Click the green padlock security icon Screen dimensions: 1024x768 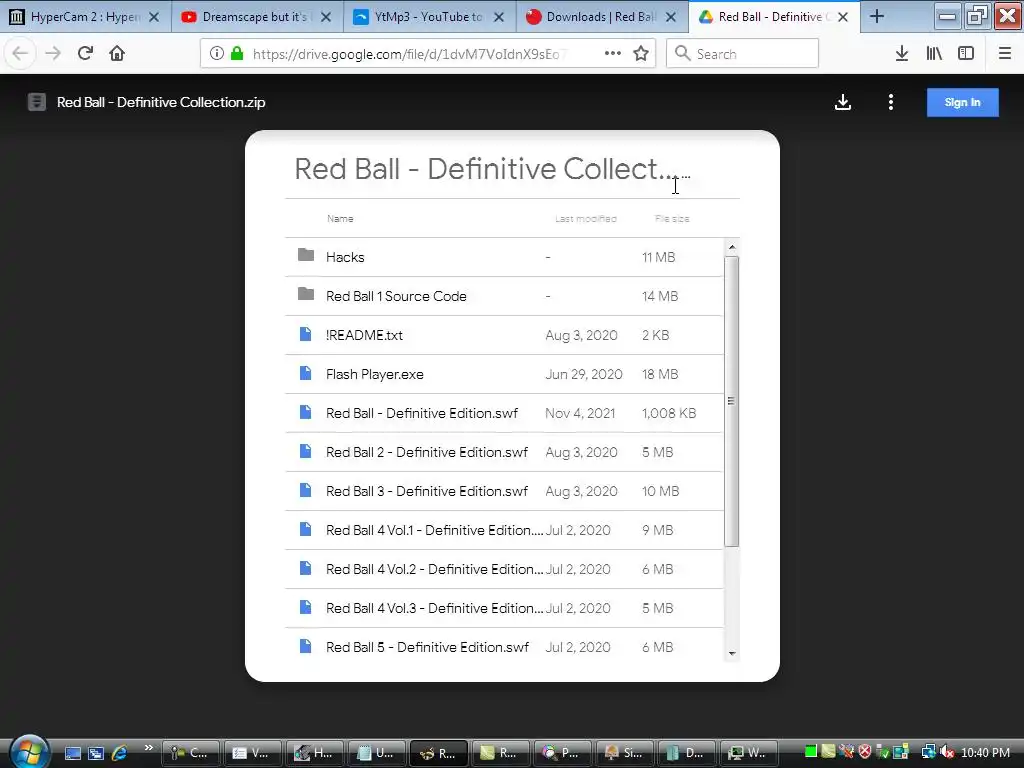pos(237,54)
